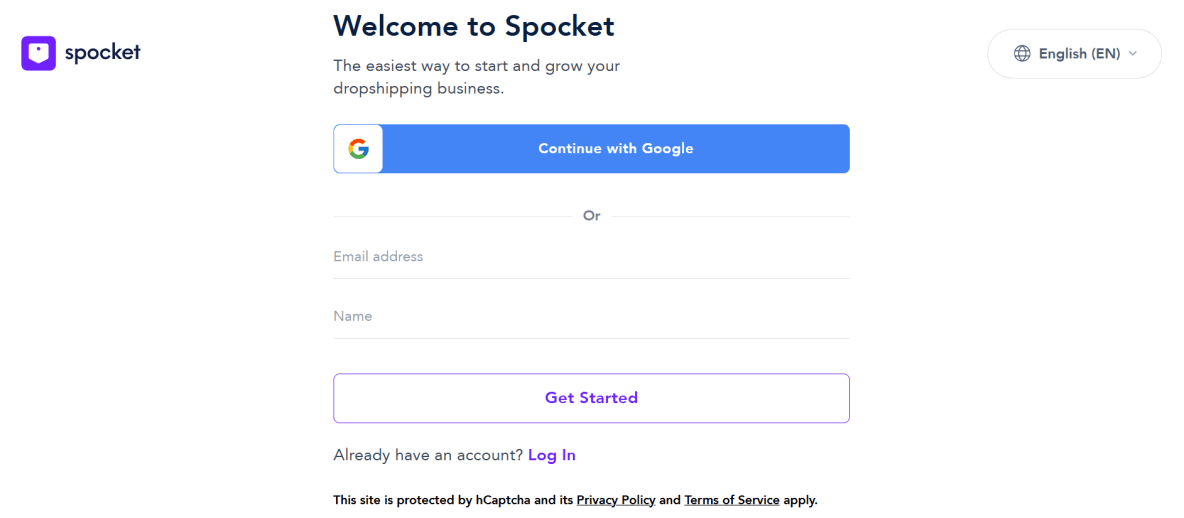Follow the Log In link
The width and height of the screenshot is (1184, 518).
click(552, 456)
